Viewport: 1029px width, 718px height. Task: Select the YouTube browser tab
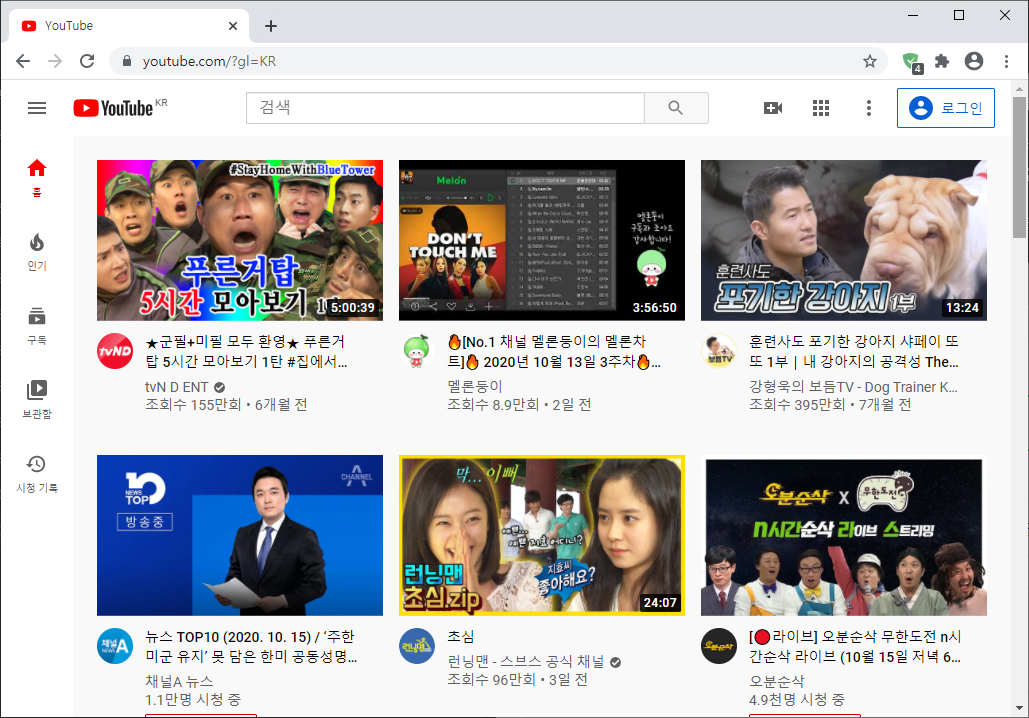coord(129,26)
